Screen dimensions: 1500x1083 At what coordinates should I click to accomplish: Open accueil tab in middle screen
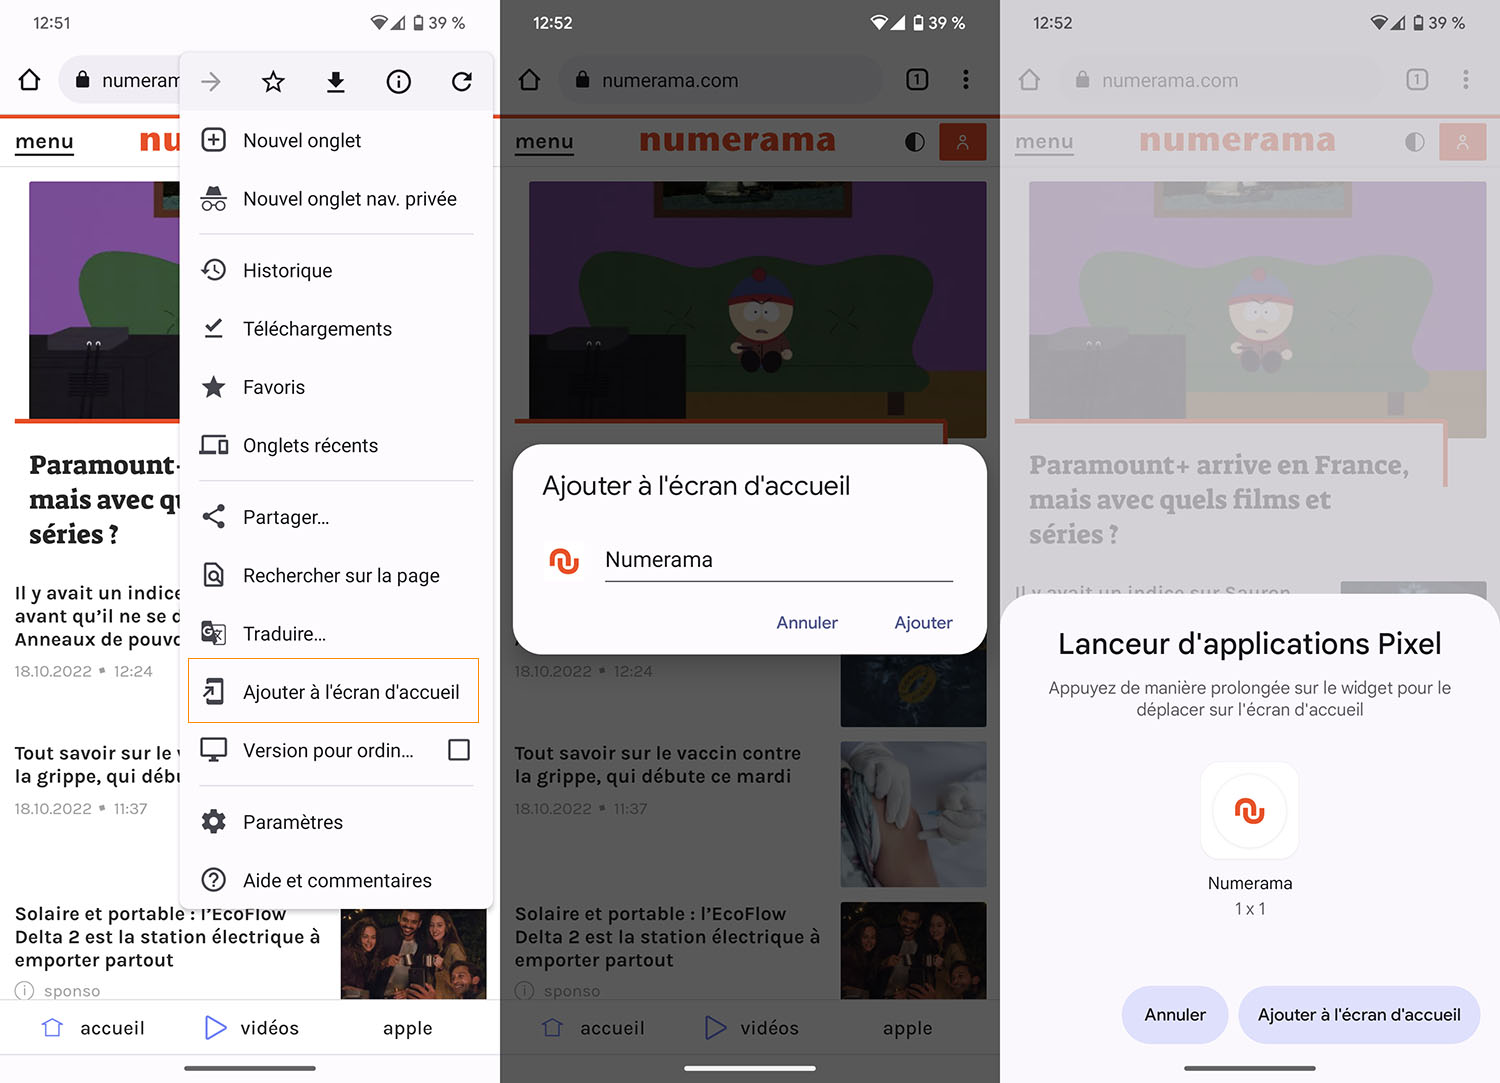[593, 1028]
